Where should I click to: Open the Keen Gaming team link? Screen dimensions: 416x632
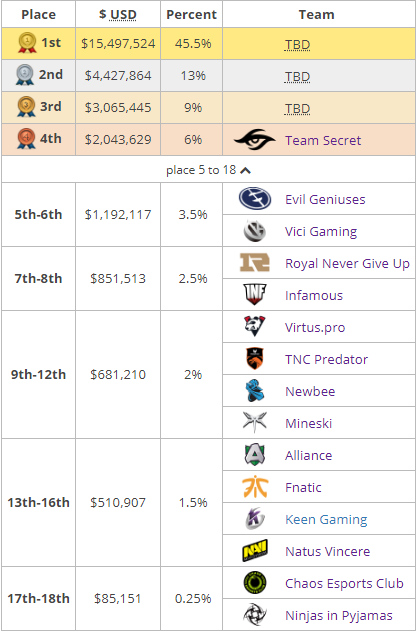click(x=326, y=519)
